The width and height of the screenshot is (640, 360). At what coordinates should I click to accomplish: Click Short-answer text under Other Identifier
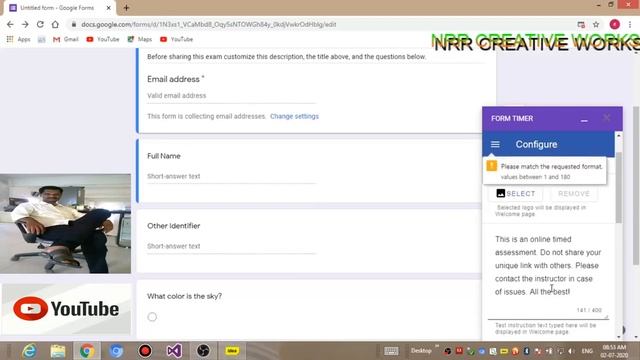click(x=231, y=246)
